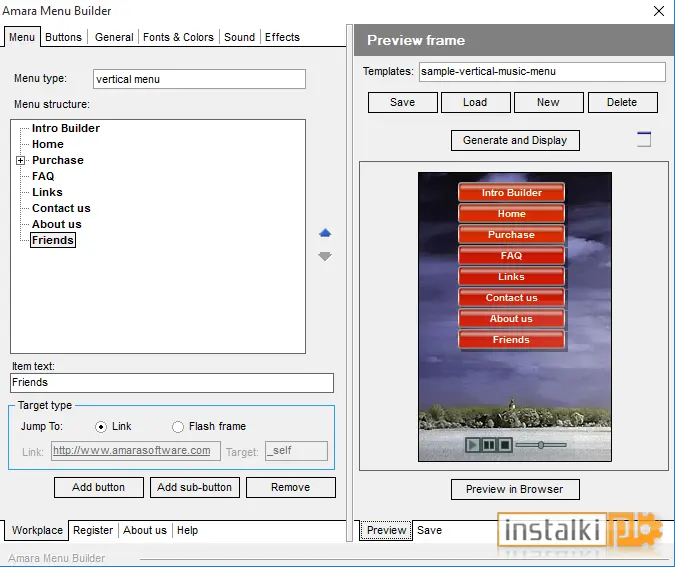Open the Effects tab
The image size is (675, 567).
pos(282,37)
